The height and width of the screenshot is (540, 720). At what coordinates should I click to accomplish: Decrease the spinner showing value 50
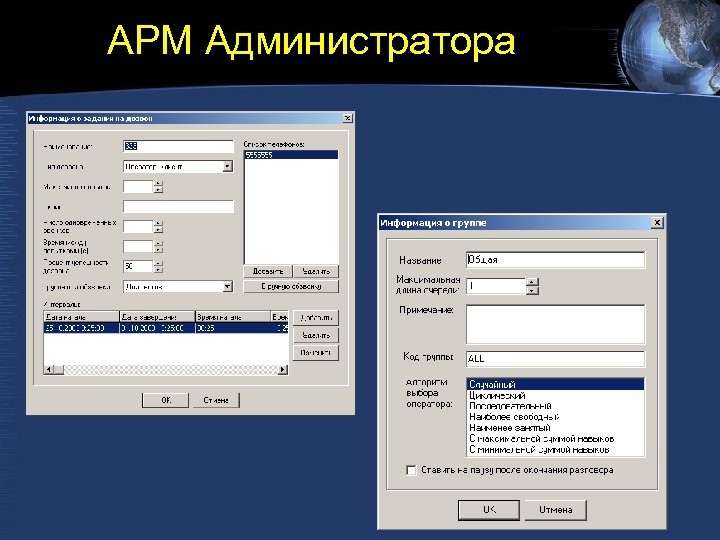[x=158, y=270]
